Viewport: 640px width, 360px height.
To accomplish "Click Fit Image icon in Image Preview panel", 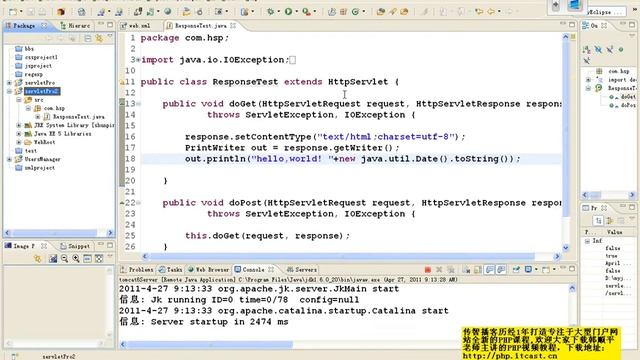I will [x=99, y=259].
